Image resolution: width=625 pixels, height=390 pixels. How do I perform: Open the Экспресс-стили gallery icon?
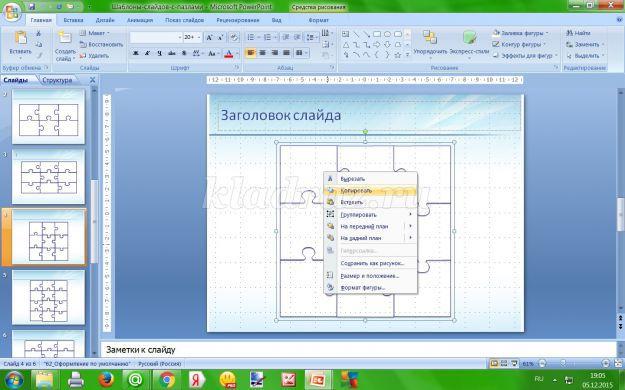470,38
